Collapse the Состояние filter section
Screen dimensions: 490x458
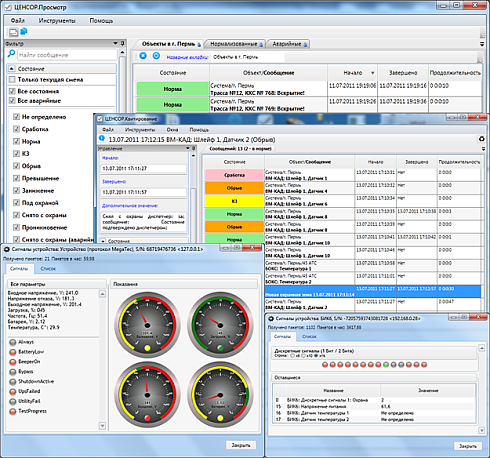pyautogui.click(x=12, y=69)
